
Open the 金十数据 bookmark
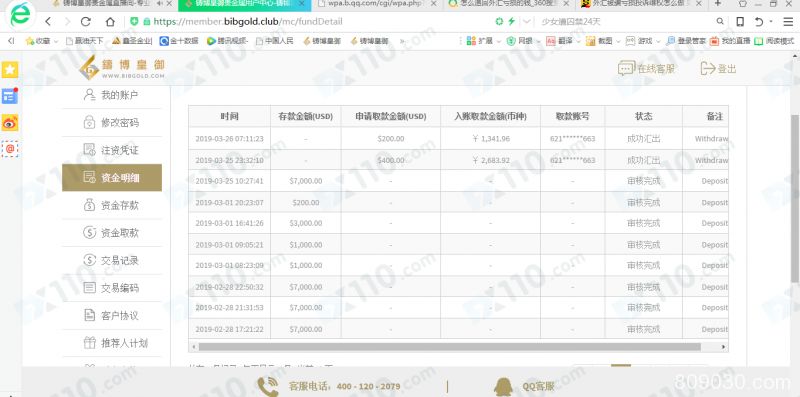pyautogui.click(x=179, y=41)
